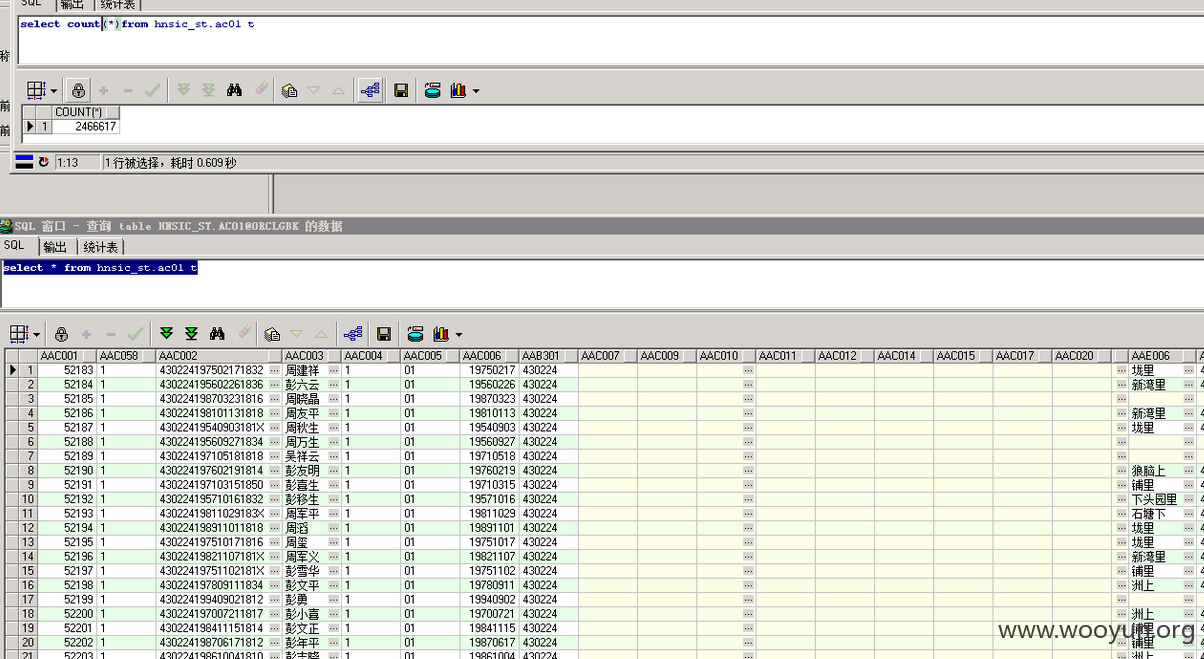Click query-by-example icon in table data window

[272, 334]
